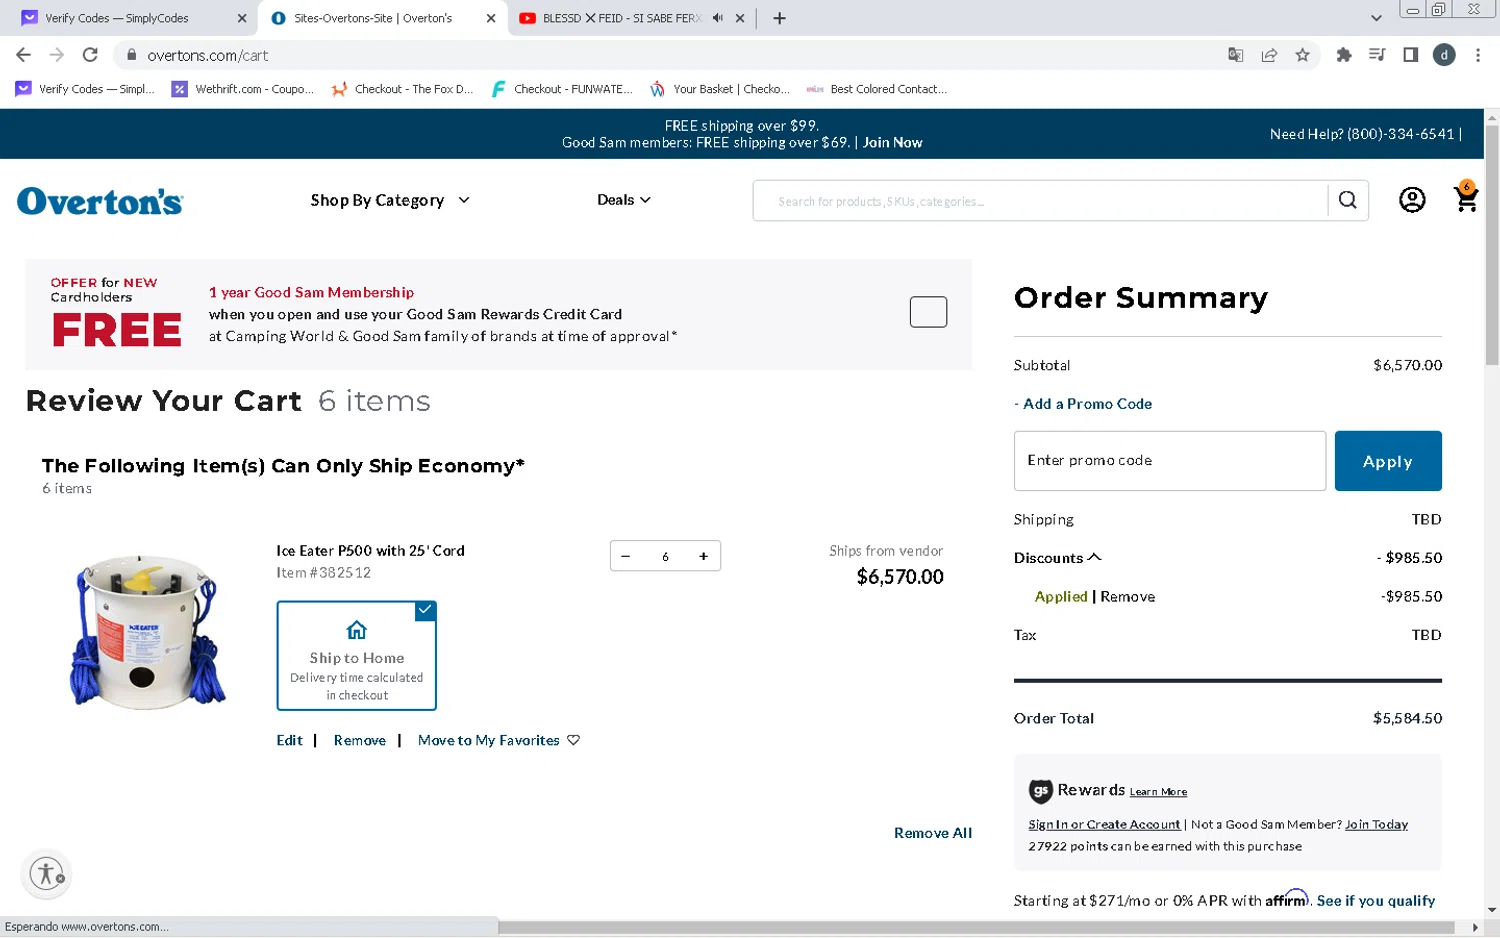The image size is (1500, 938).
Task: Open Verify Codes — Simpl... bookmark
Action: click(x=85, y=89)
